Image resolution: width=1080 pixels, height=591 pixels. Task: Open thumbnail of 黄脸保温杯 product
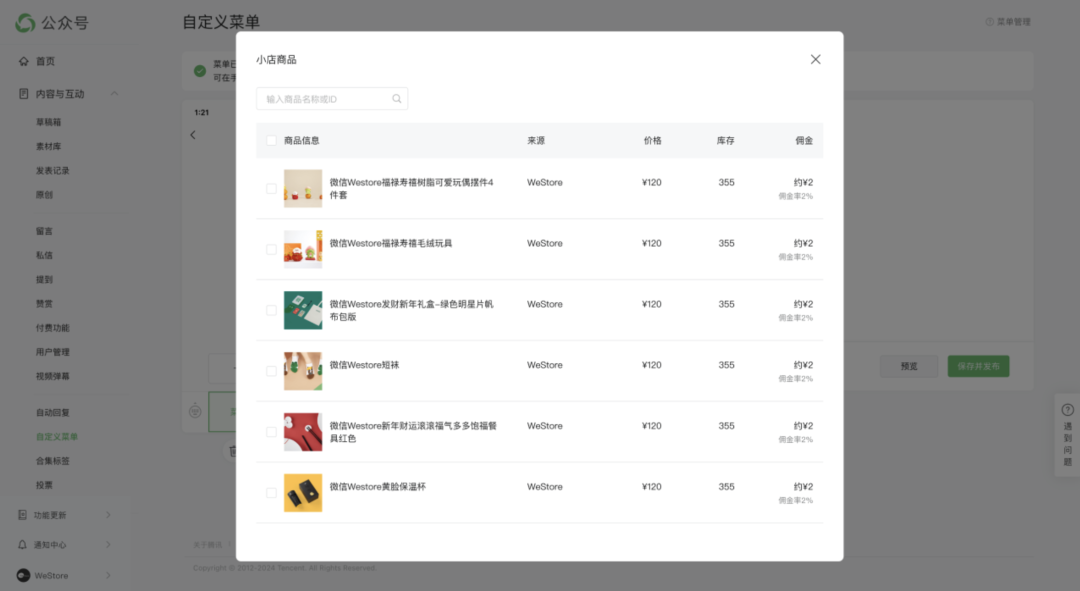coord(303,492)
